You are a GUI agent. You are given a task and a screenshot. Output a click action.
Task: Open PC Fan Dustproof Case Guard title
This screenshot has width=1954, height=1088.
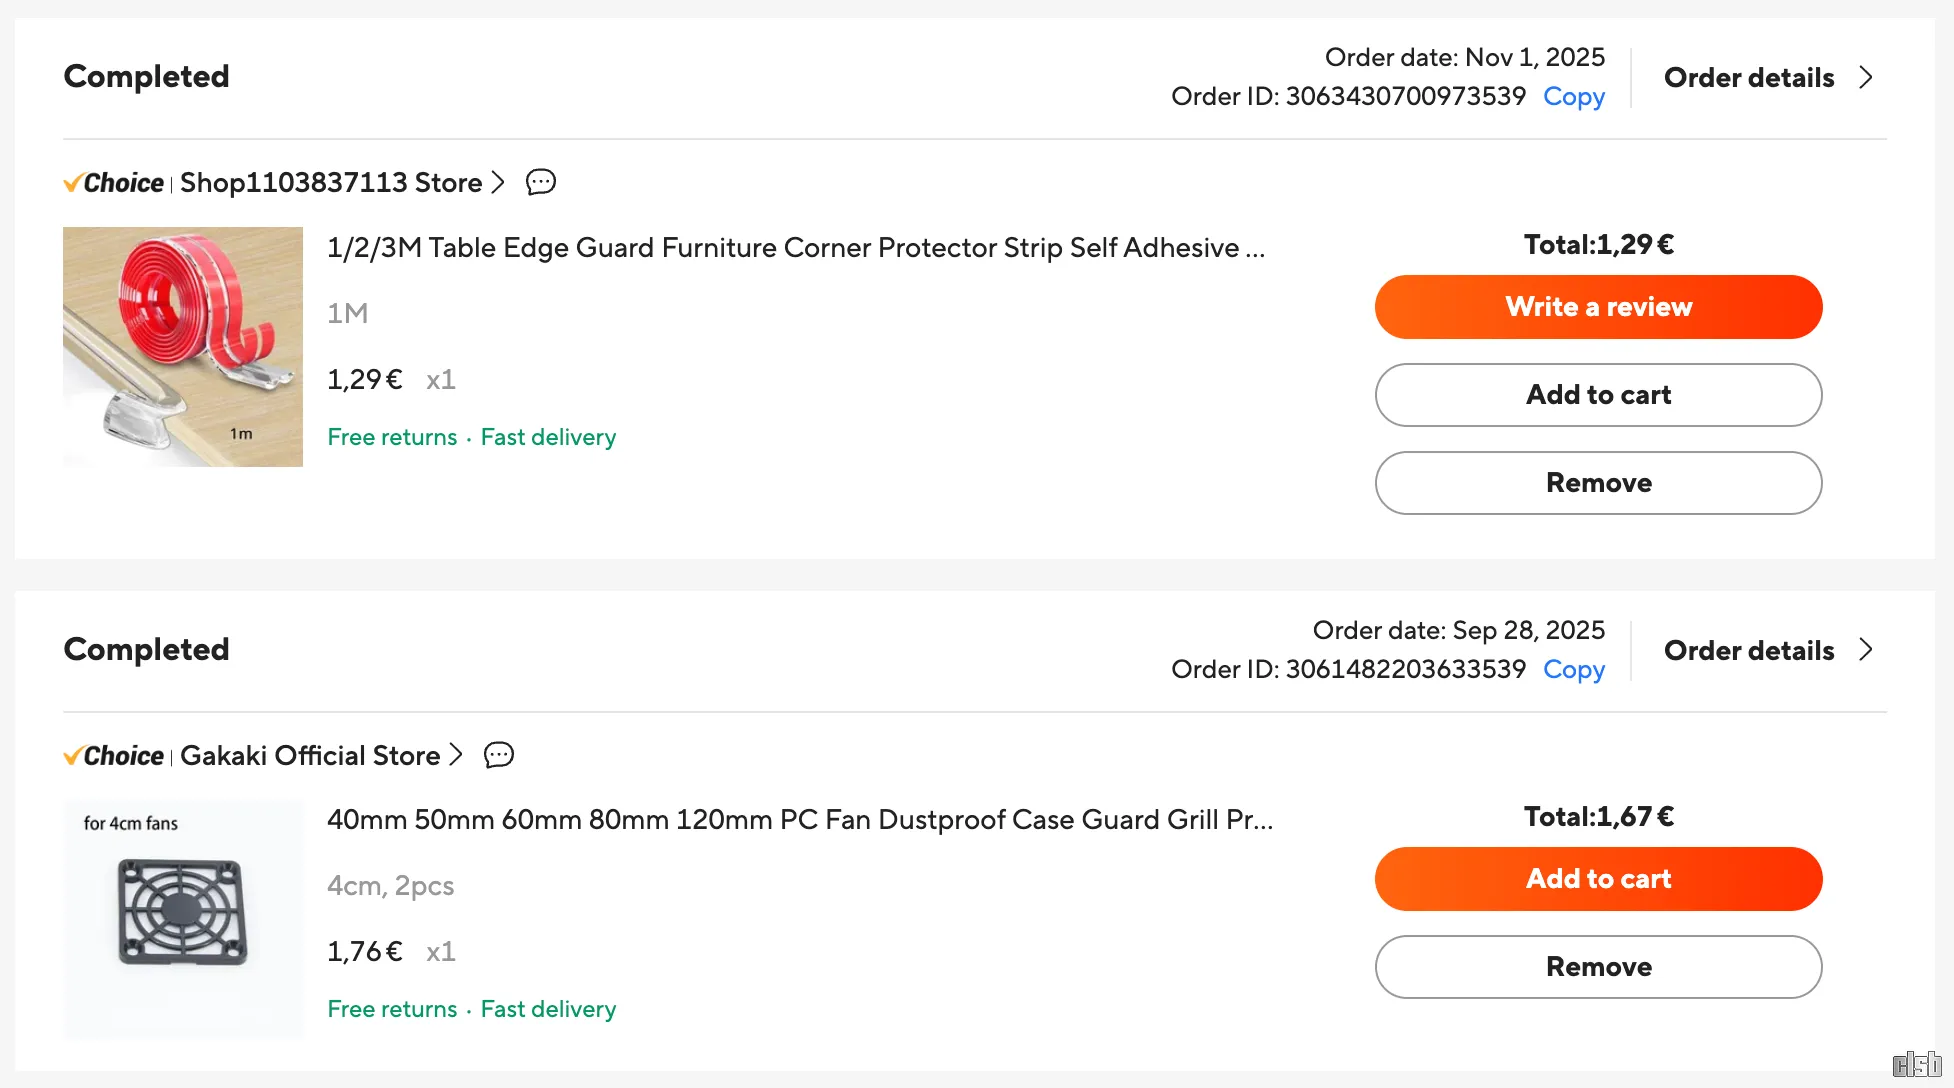(x=799, y=820)
